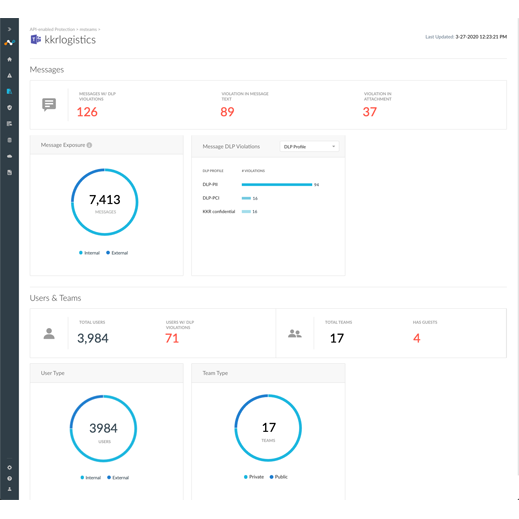The width and height of the screenshot is (519, 519).
Task: Open the help icon in the lower sidebar
Action: point(9,478)
